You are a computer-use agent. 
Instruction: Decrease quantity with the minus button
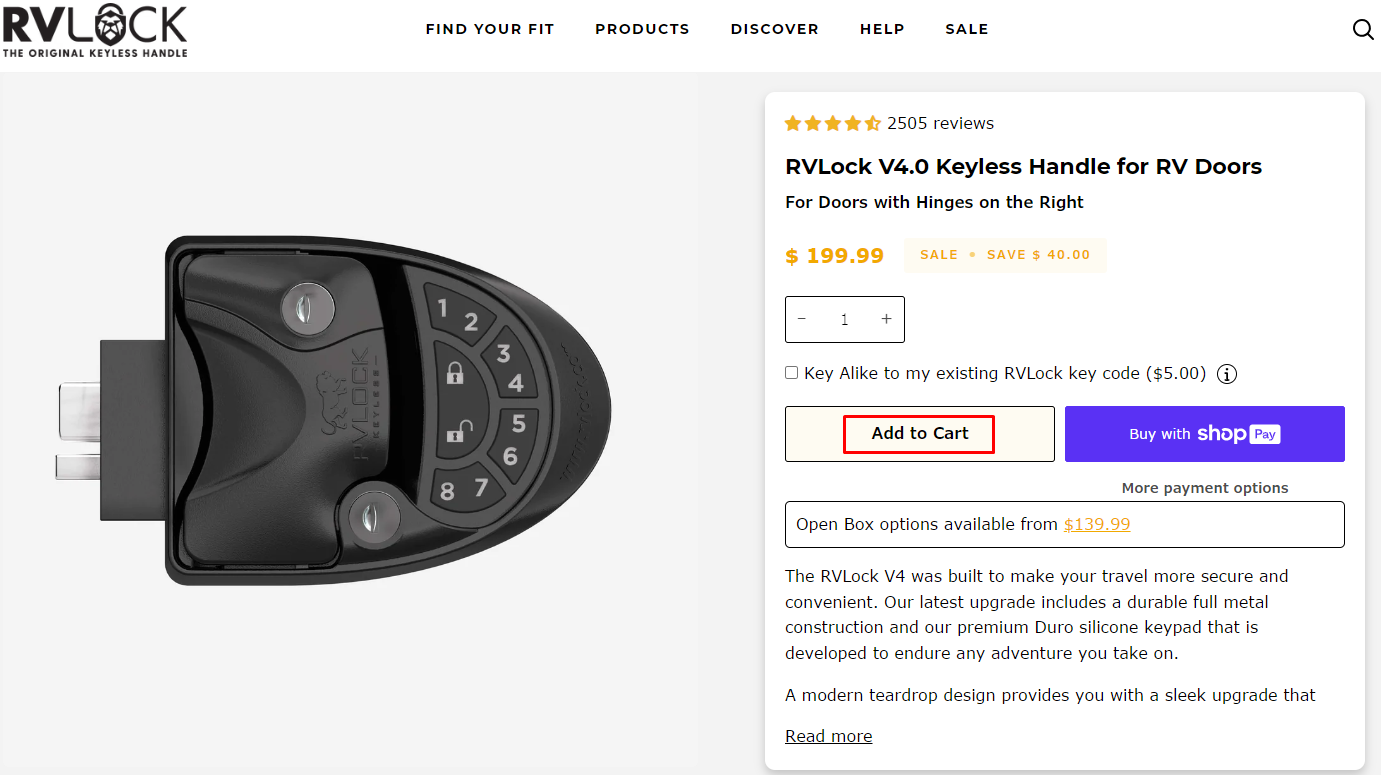click(802, 319)
